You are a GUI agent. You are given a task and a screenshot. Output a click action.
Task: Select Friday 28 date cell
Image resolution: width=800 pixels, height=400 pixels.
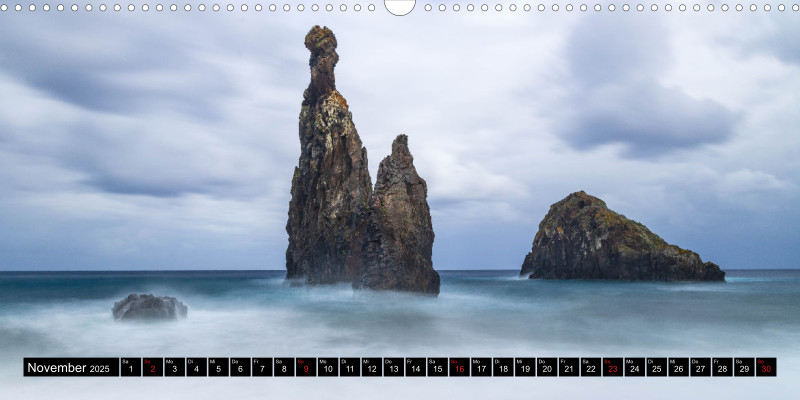pyautogui.click(x=723, y=367)
